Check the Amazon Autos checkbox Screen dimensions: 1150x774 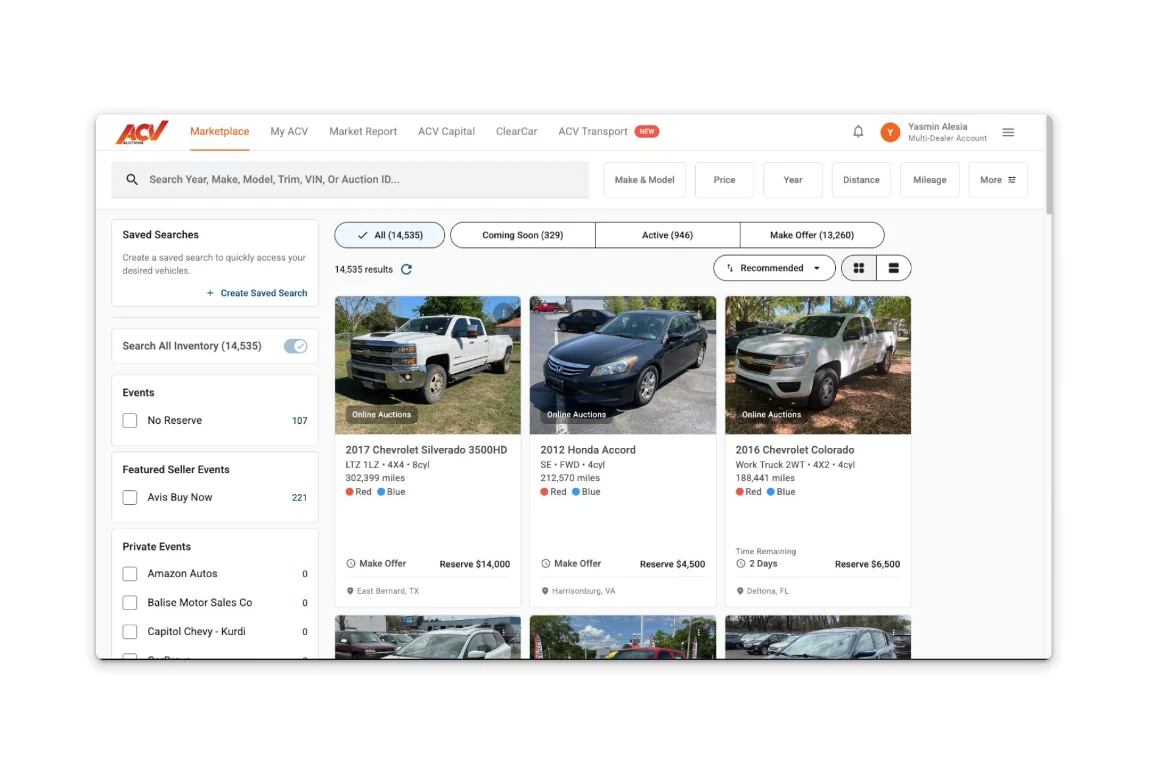pyautogui.click(x=130, y=574)
